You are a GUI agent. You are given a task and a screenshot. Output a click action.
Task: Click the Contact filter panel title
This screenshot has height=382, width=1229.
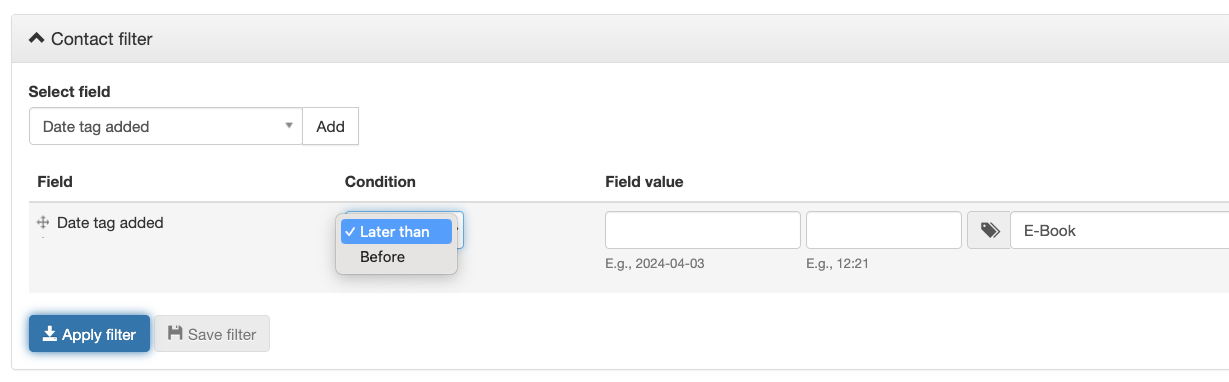[102, 39]
